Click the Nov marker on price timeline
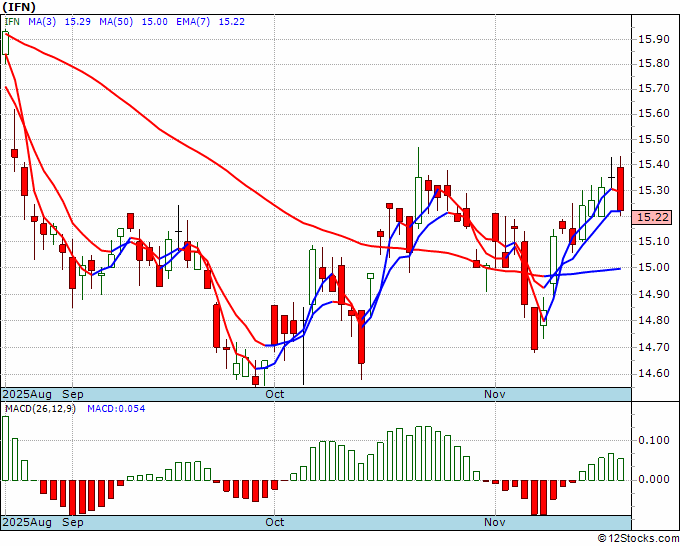Image resolution: width=680 pixels, height=546 pixels. point(495,394)
